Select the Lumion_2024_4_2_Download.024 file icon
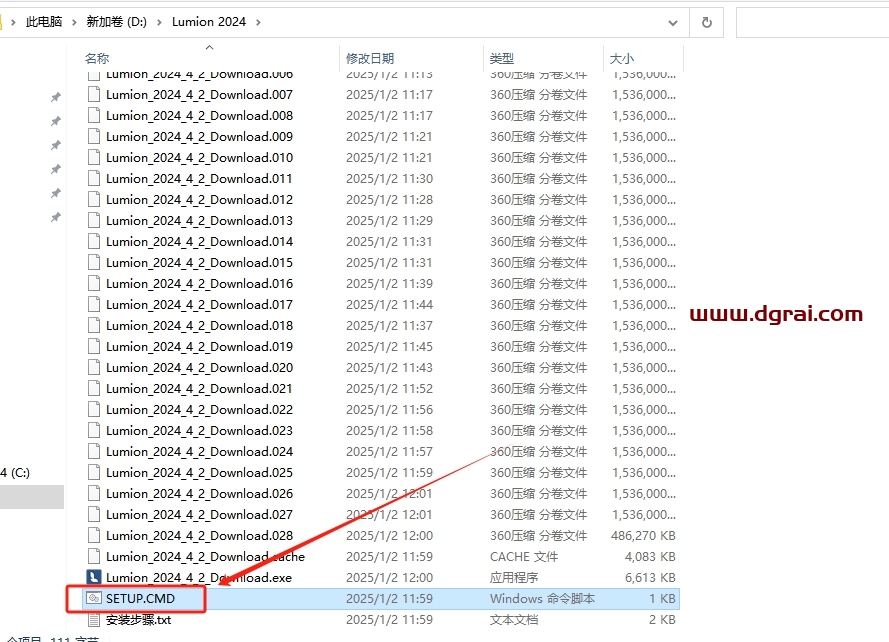This screenshot has width=889, height=642. click(94, 451)
